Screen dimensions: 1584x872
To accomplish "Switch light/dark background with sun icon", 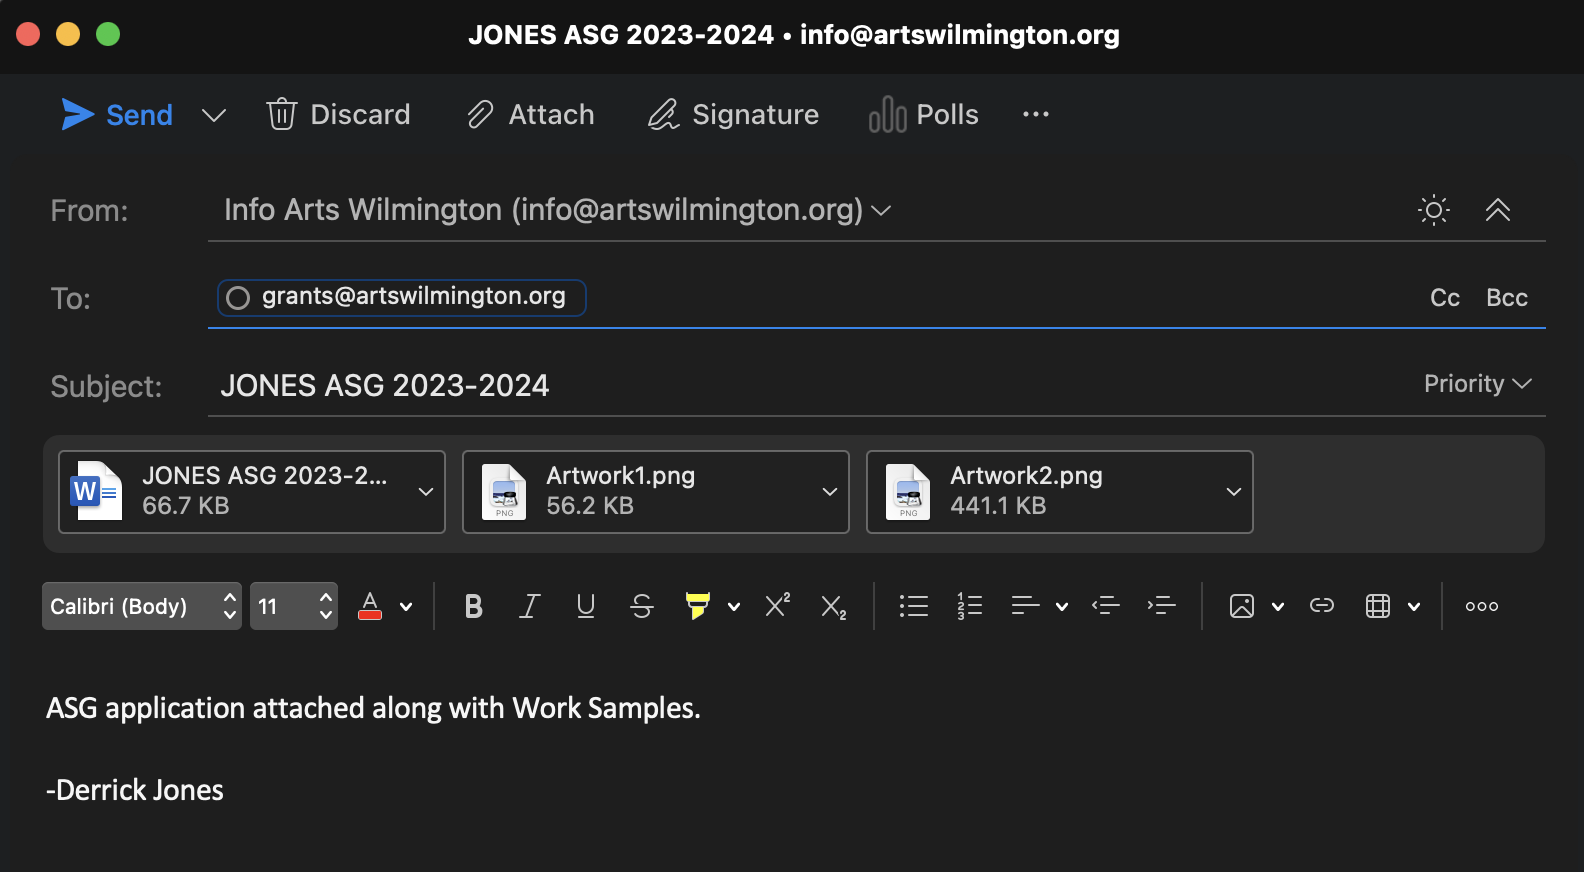I will click(x=1433, y=210).
